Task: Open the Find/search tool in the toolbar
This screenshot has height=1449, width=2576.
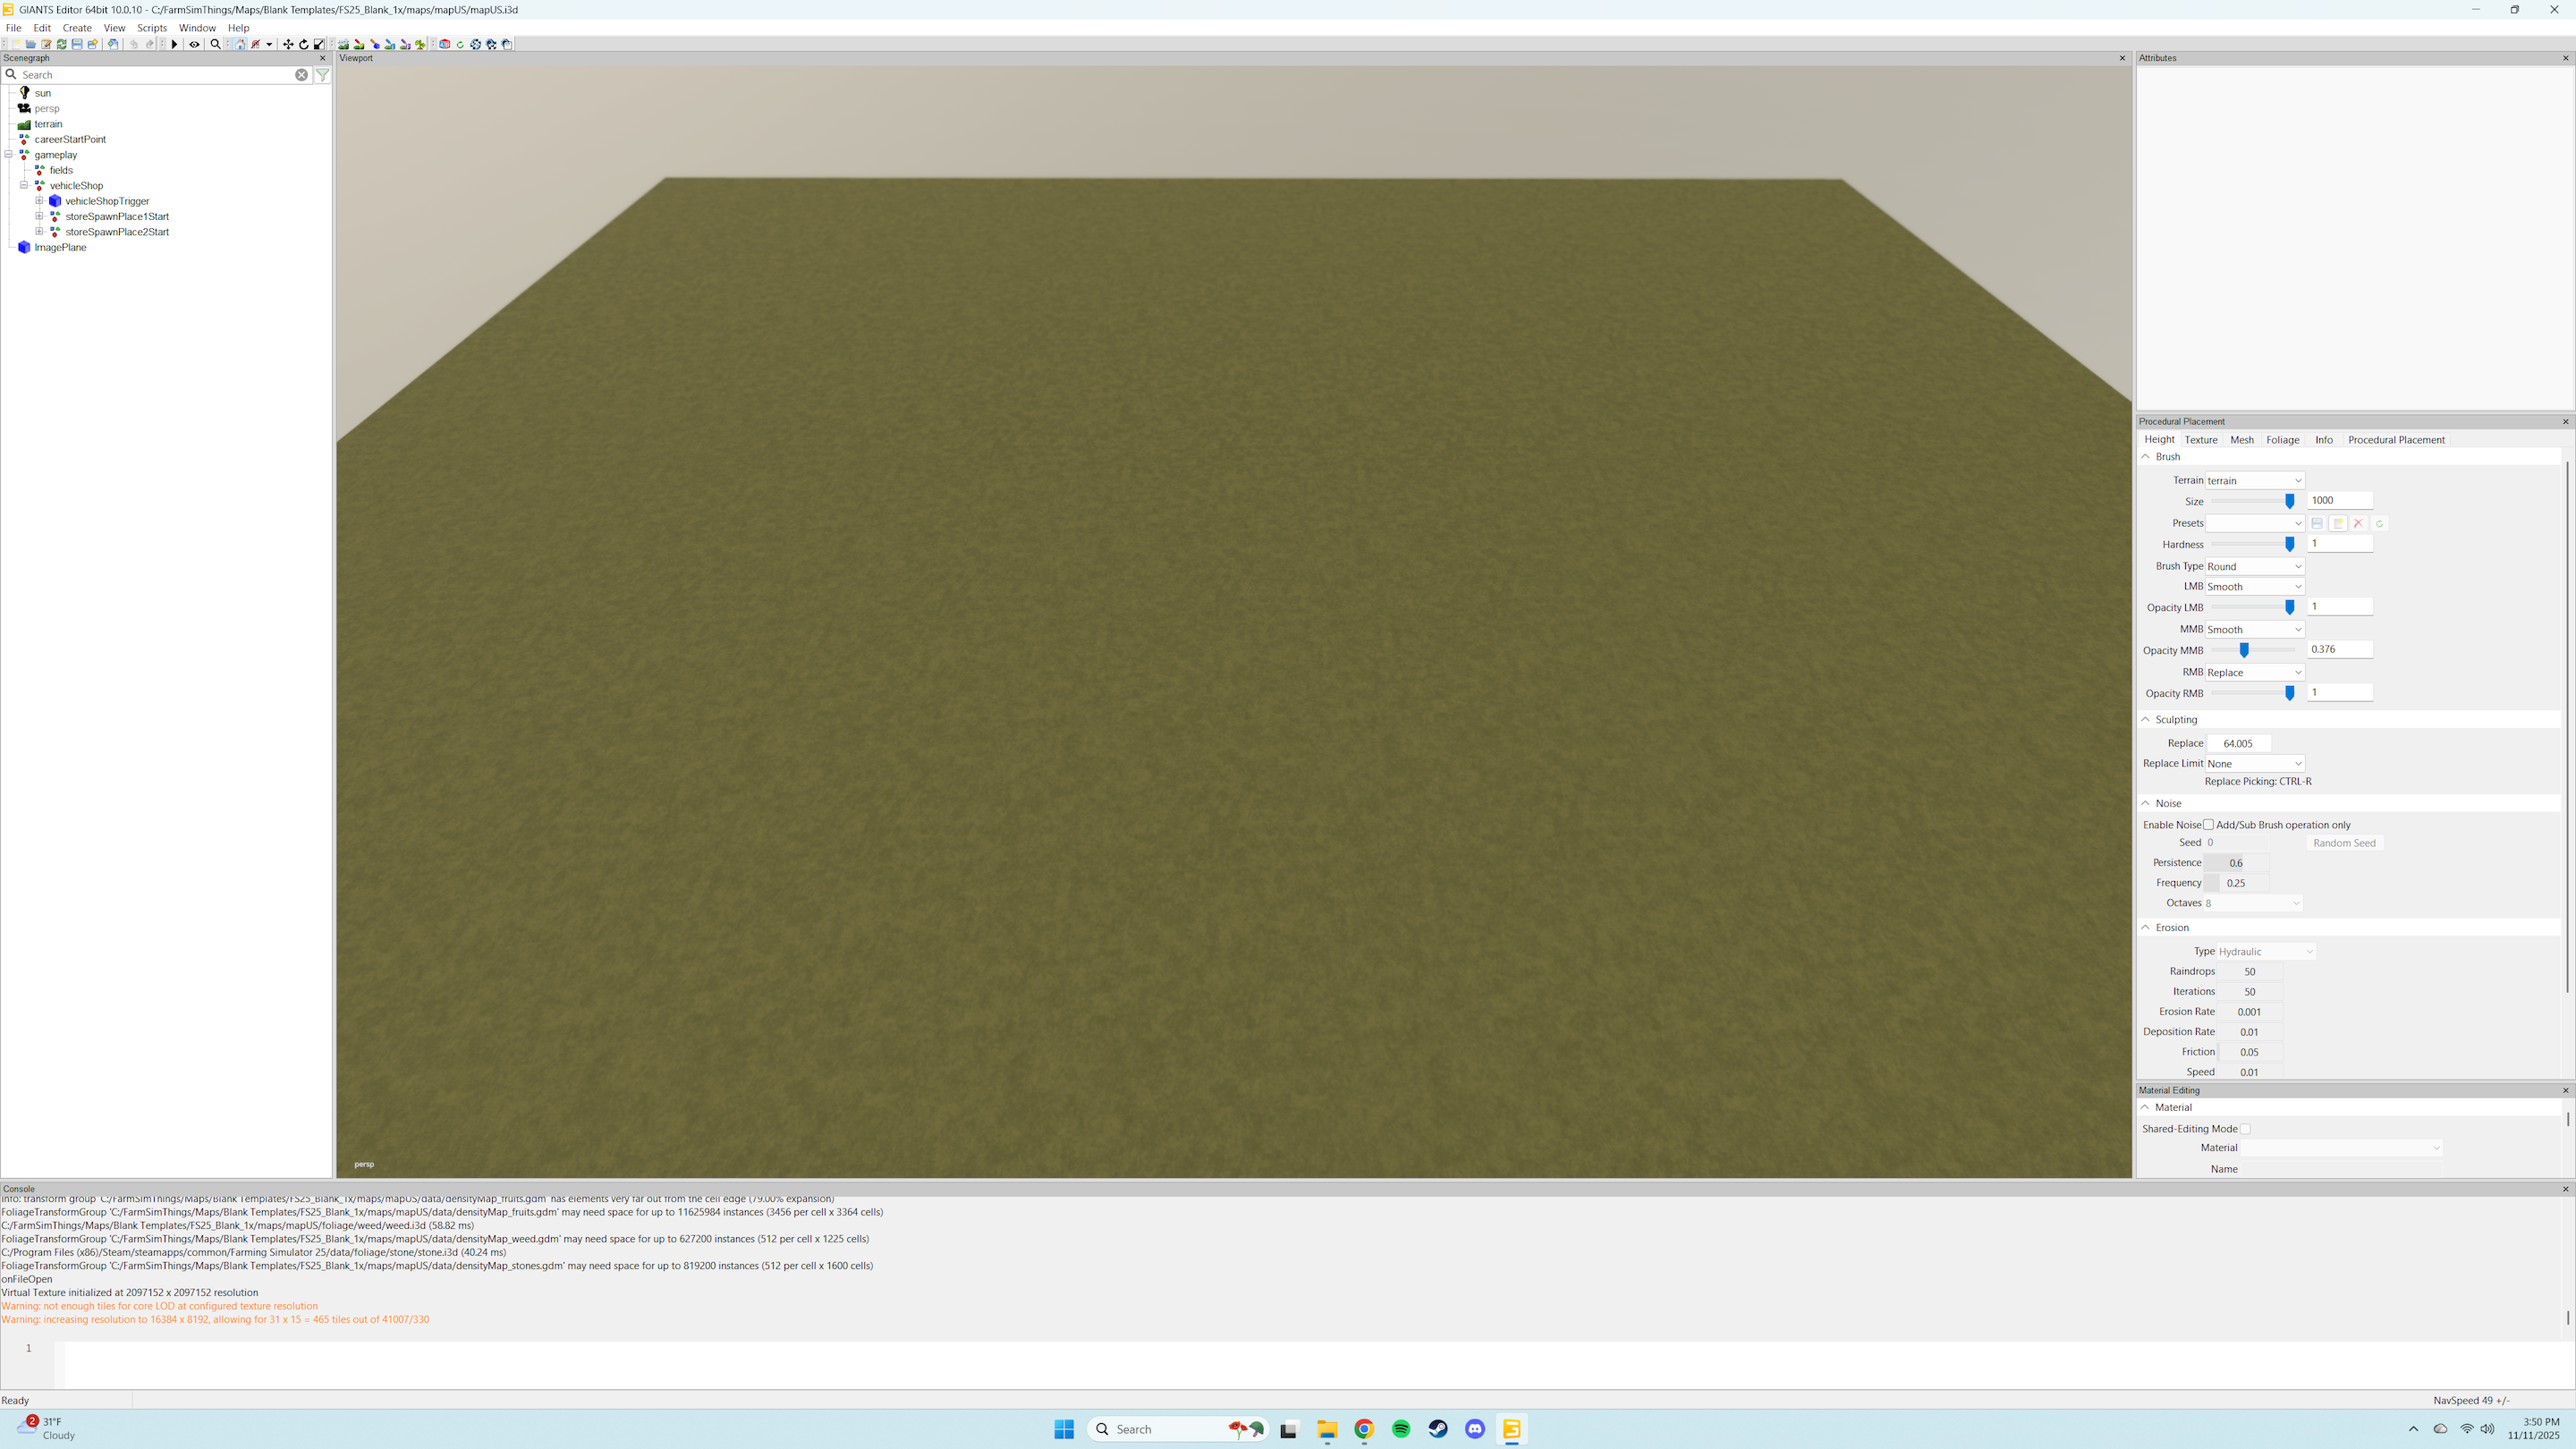Action: [214, 44]
